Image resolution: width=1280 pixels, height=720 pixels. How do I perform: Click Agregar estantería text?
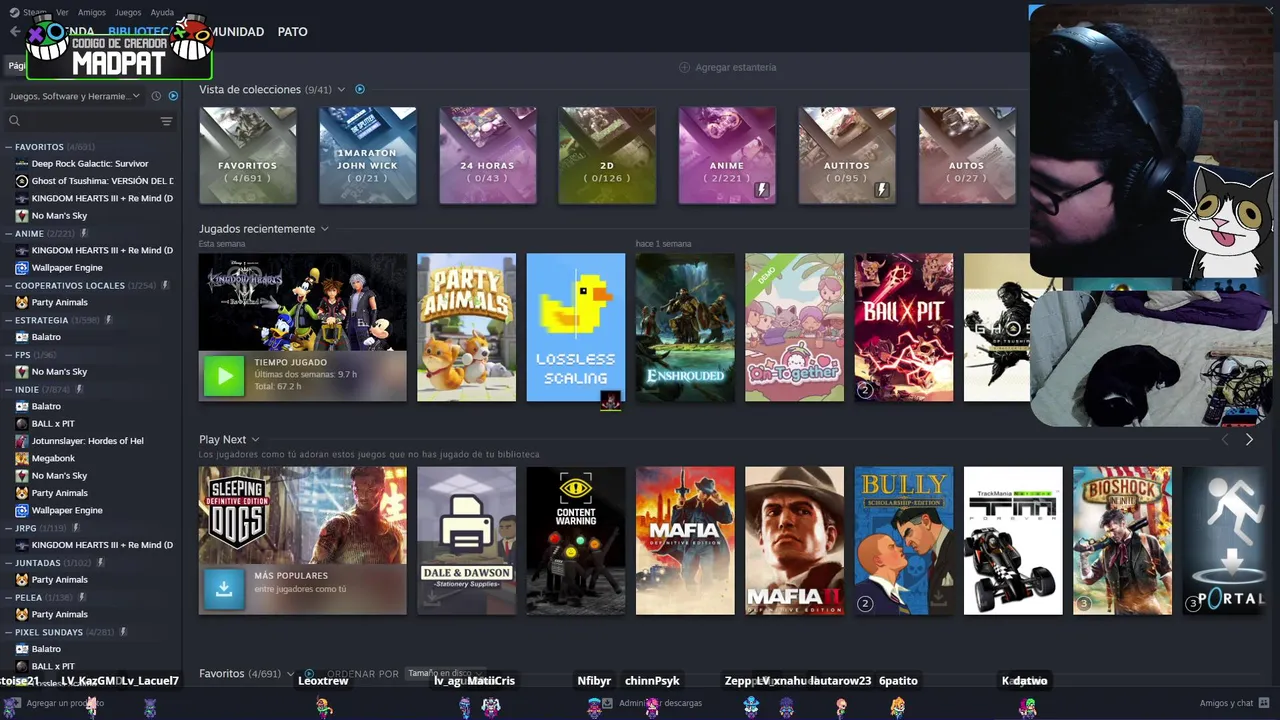tap(736, 67)
